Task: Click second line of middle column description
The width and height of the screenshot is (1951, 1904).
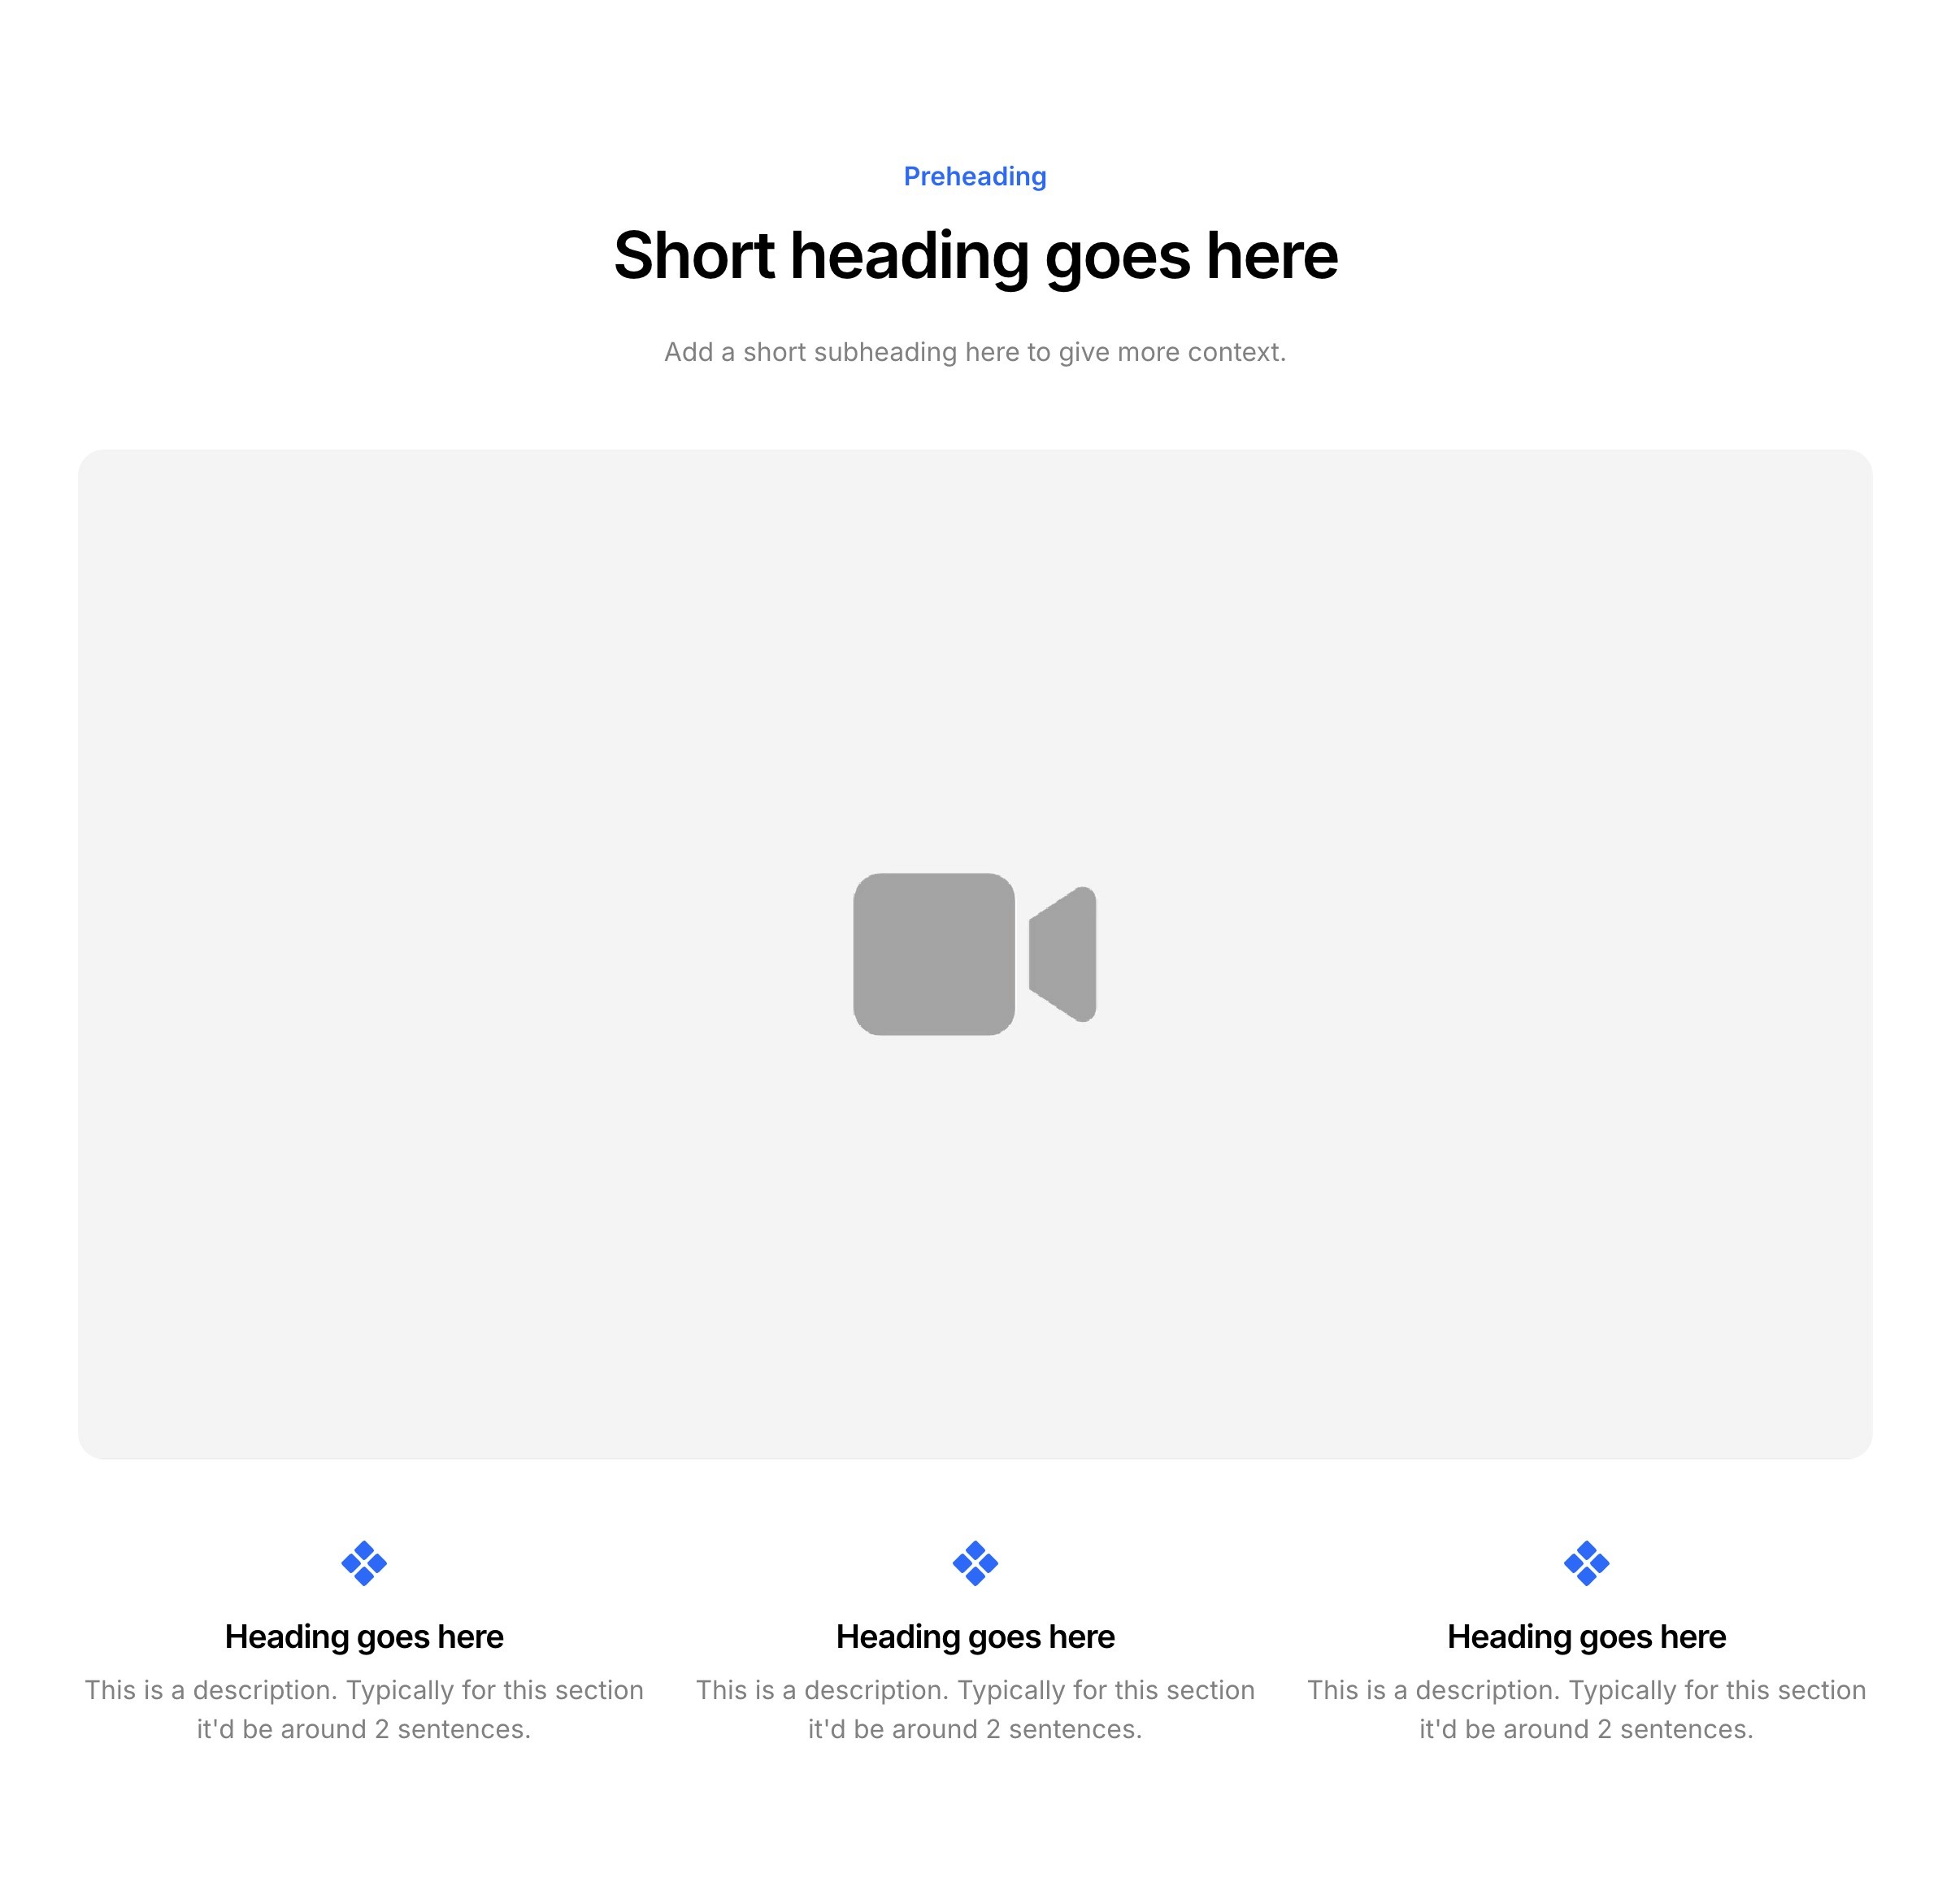Action: coord(975,1729)
